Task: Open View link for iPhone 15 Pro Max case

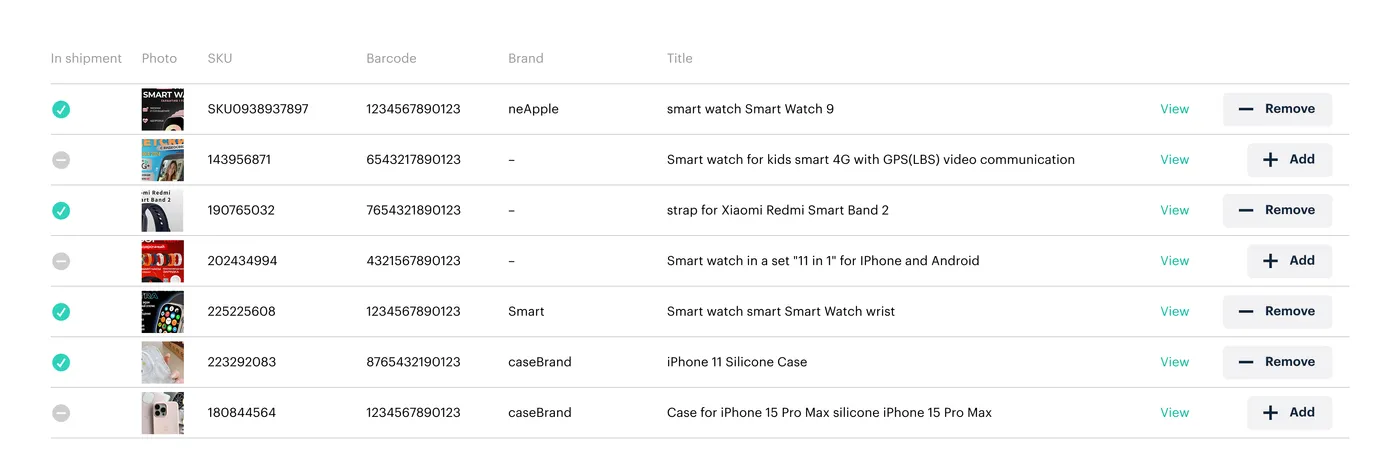Action: click(1174, 413)
